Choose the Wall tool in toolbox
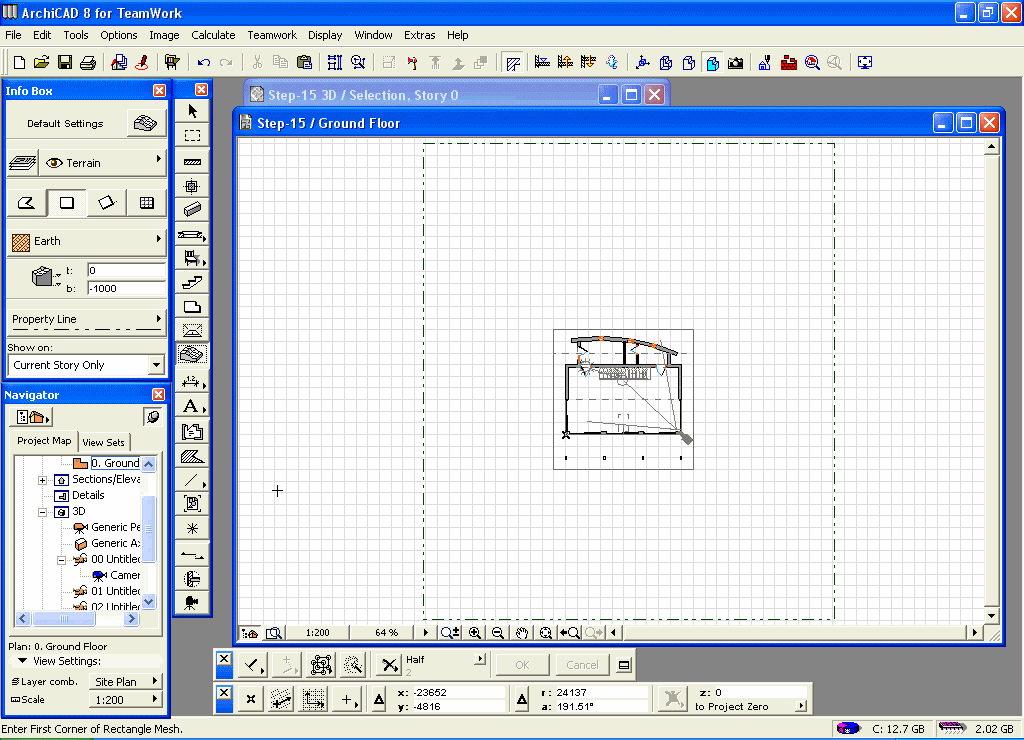The image size is (1024, 740). tap(192, 161)
